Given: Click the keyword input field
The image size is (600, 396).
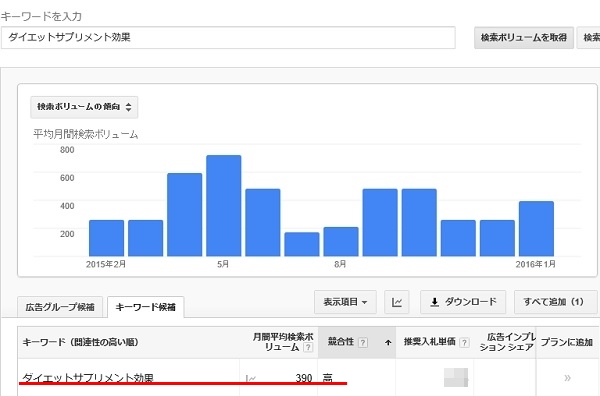Looking at the screenshot, I should coord(228,37).
